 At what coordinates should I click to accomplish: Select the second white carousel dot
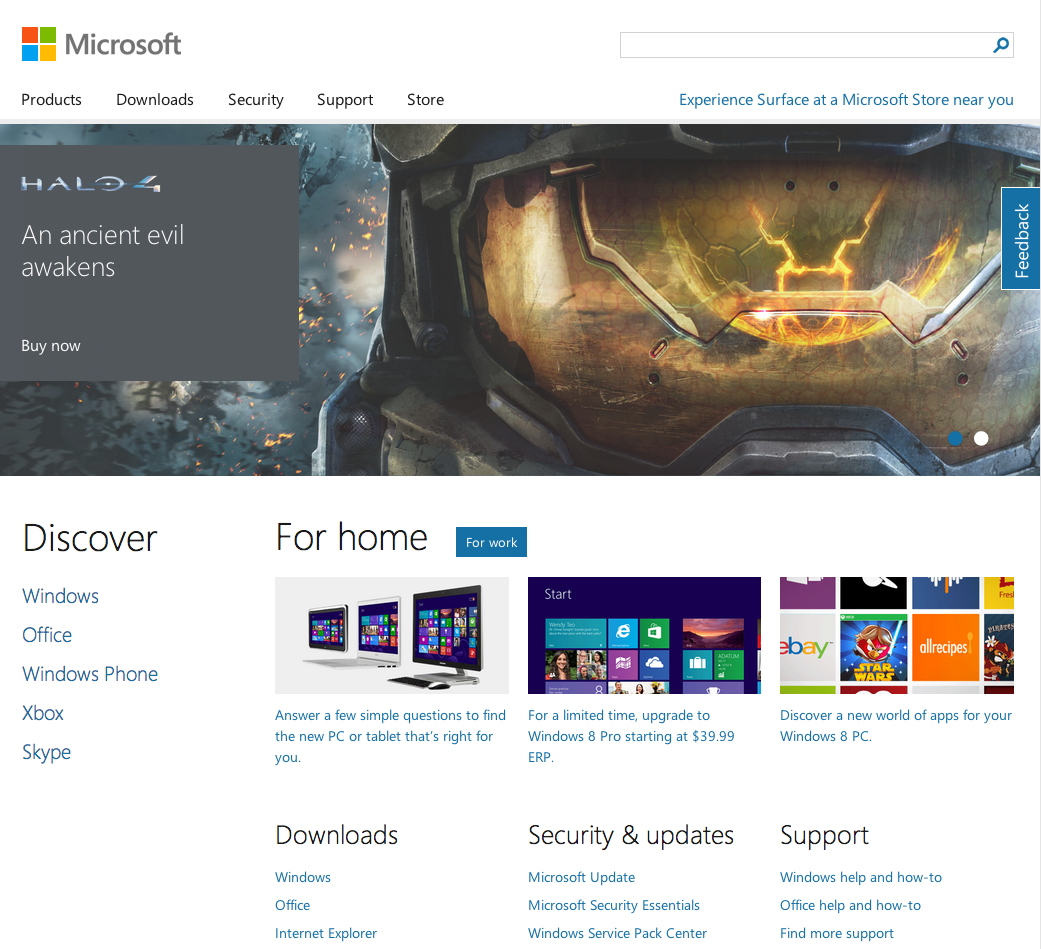[981, 438]
